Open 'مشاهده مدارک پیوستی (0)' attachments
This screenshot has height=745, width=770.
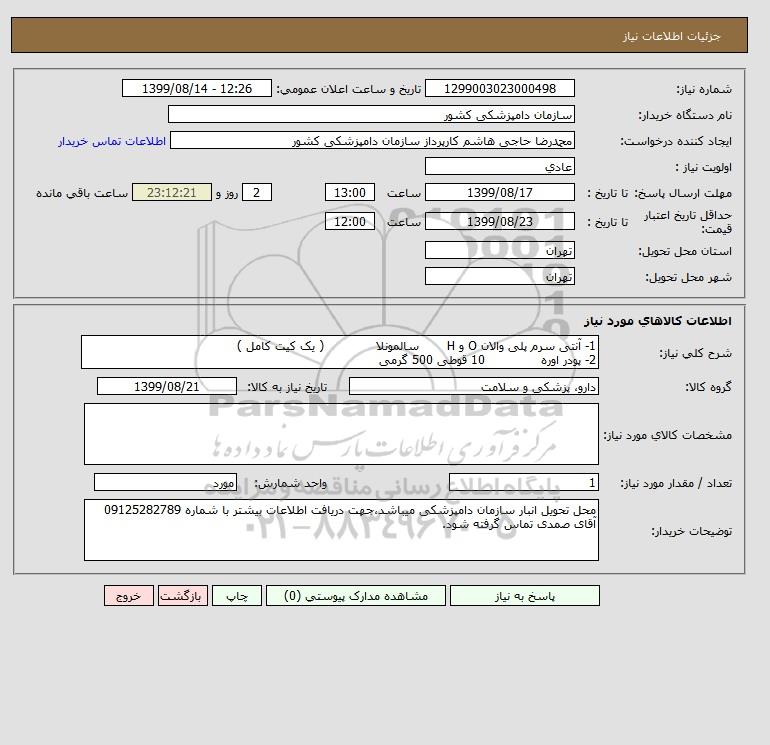(356, 596)
